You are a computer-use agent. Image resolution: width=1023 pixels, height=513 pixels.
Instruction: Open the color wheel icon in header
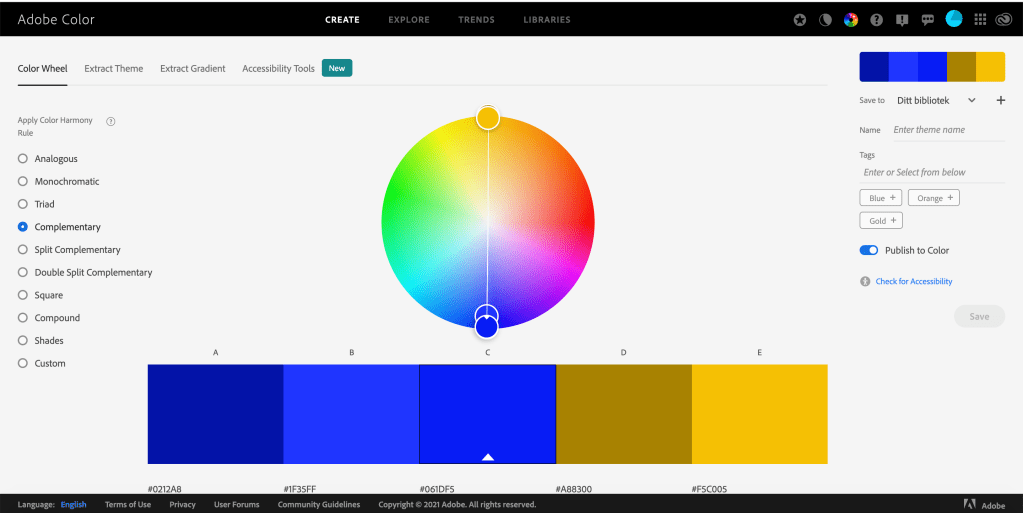tap(851, 19)
